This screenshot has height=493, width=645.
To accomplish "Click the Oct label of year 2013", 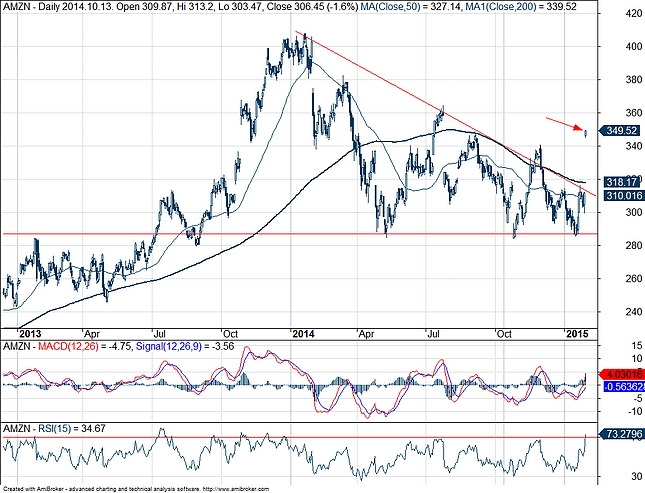I will pos(230,333).
